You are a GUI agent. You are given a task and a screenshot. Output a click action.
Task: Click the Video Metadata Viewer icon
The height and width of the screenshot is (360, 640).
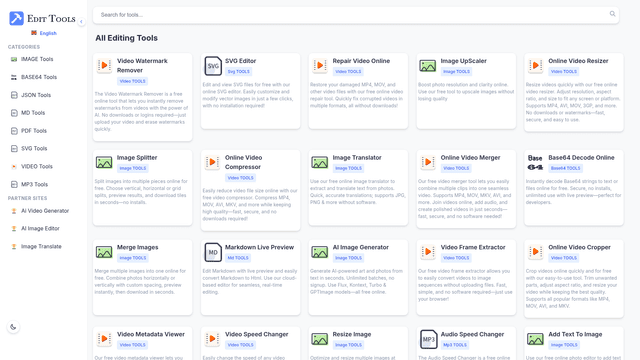(104, 339)
